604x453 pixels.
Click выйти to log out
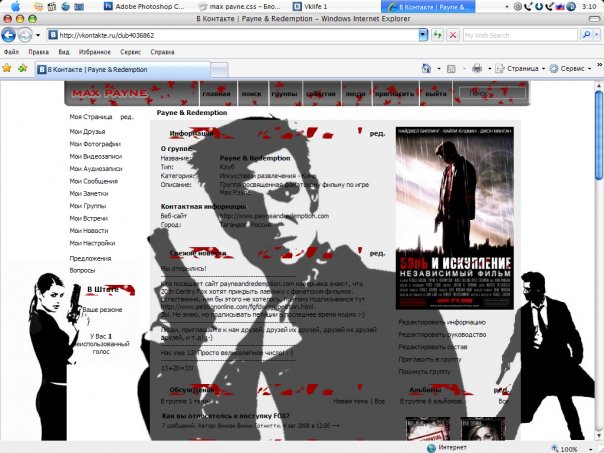click(436, 94)
